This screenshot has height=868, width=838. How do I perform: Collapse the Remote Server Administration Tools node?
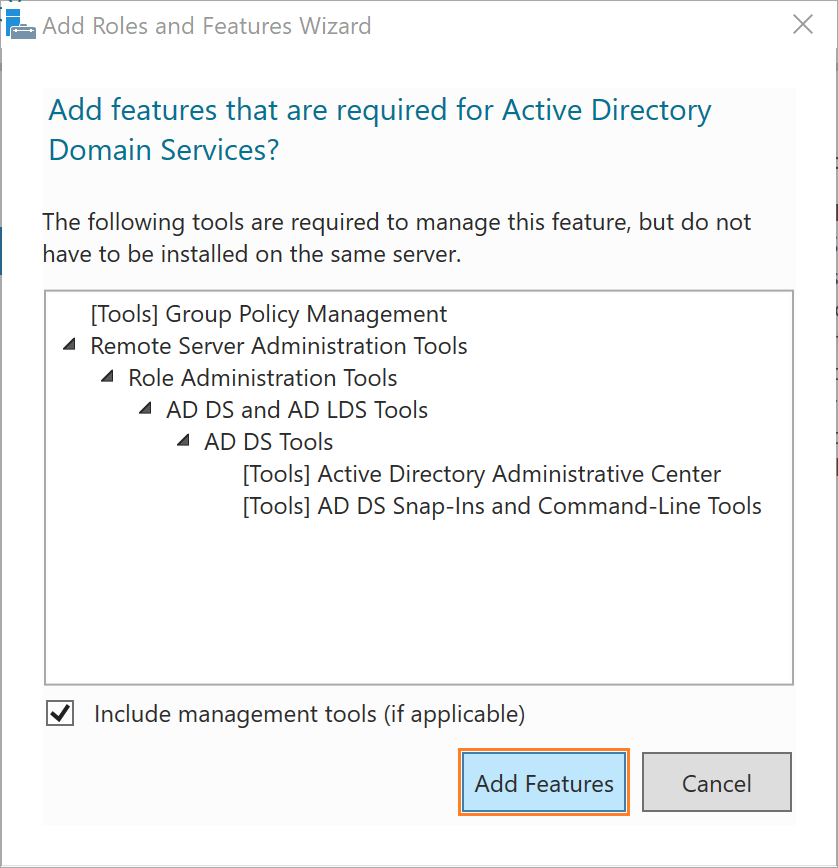click(x=69, y=345)
